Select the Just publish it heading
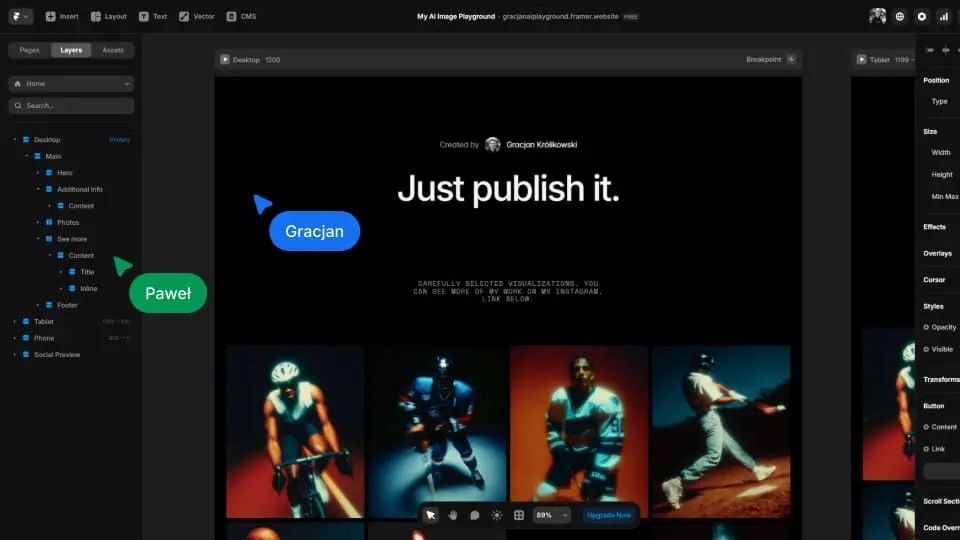This screenshot has width=960, height=540. 508,188
